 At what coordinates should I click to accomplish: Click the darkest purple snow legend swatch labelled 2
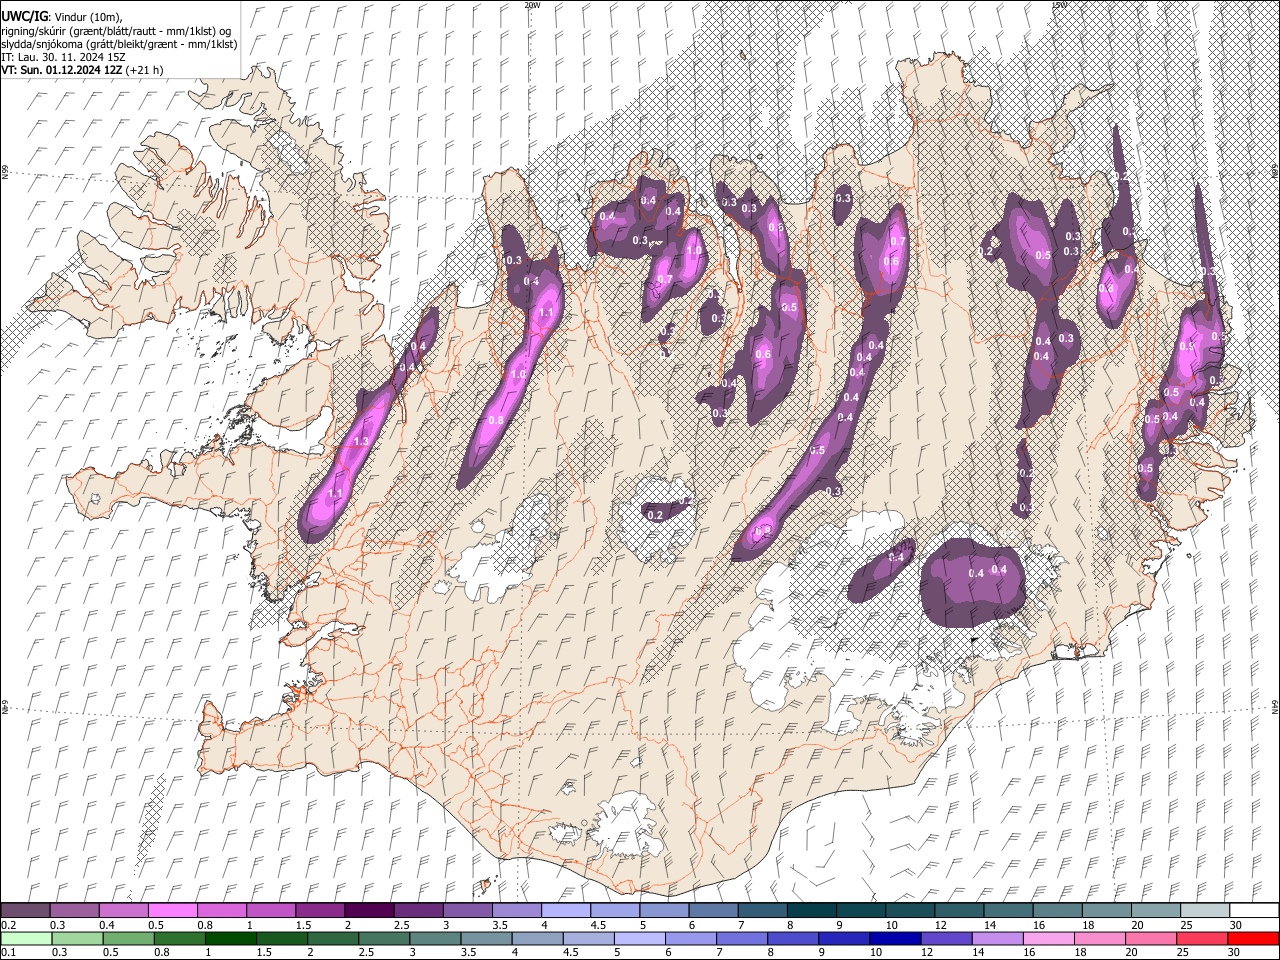(369, 911)
